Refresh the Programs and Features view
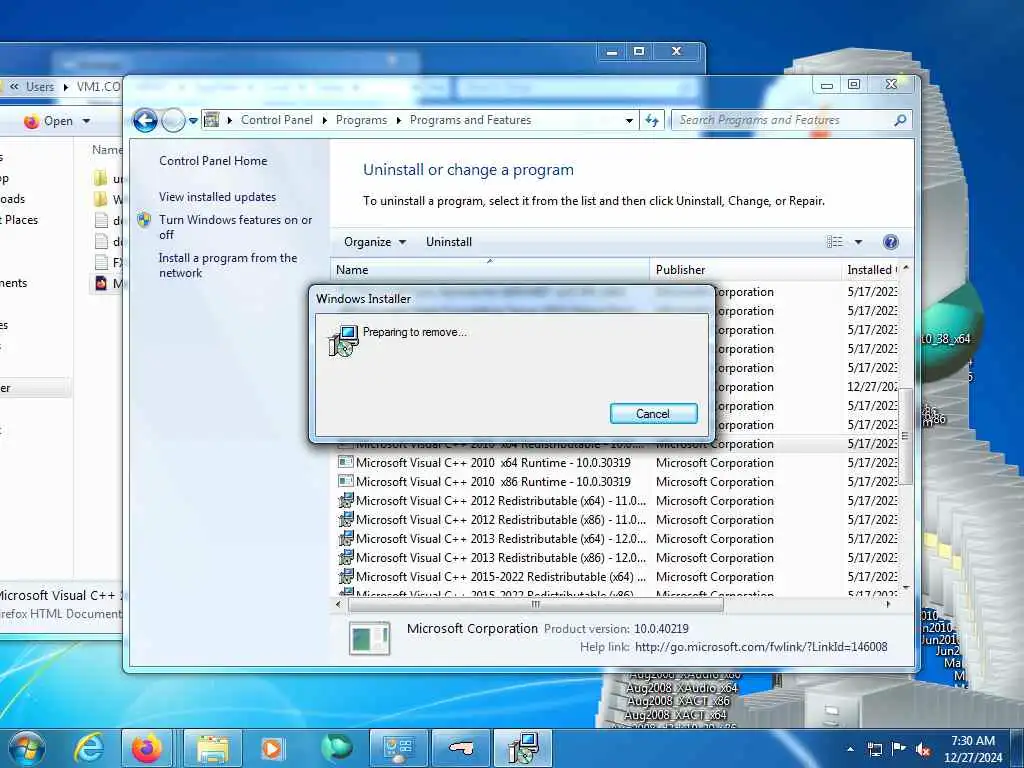 [x=652, y=120]
